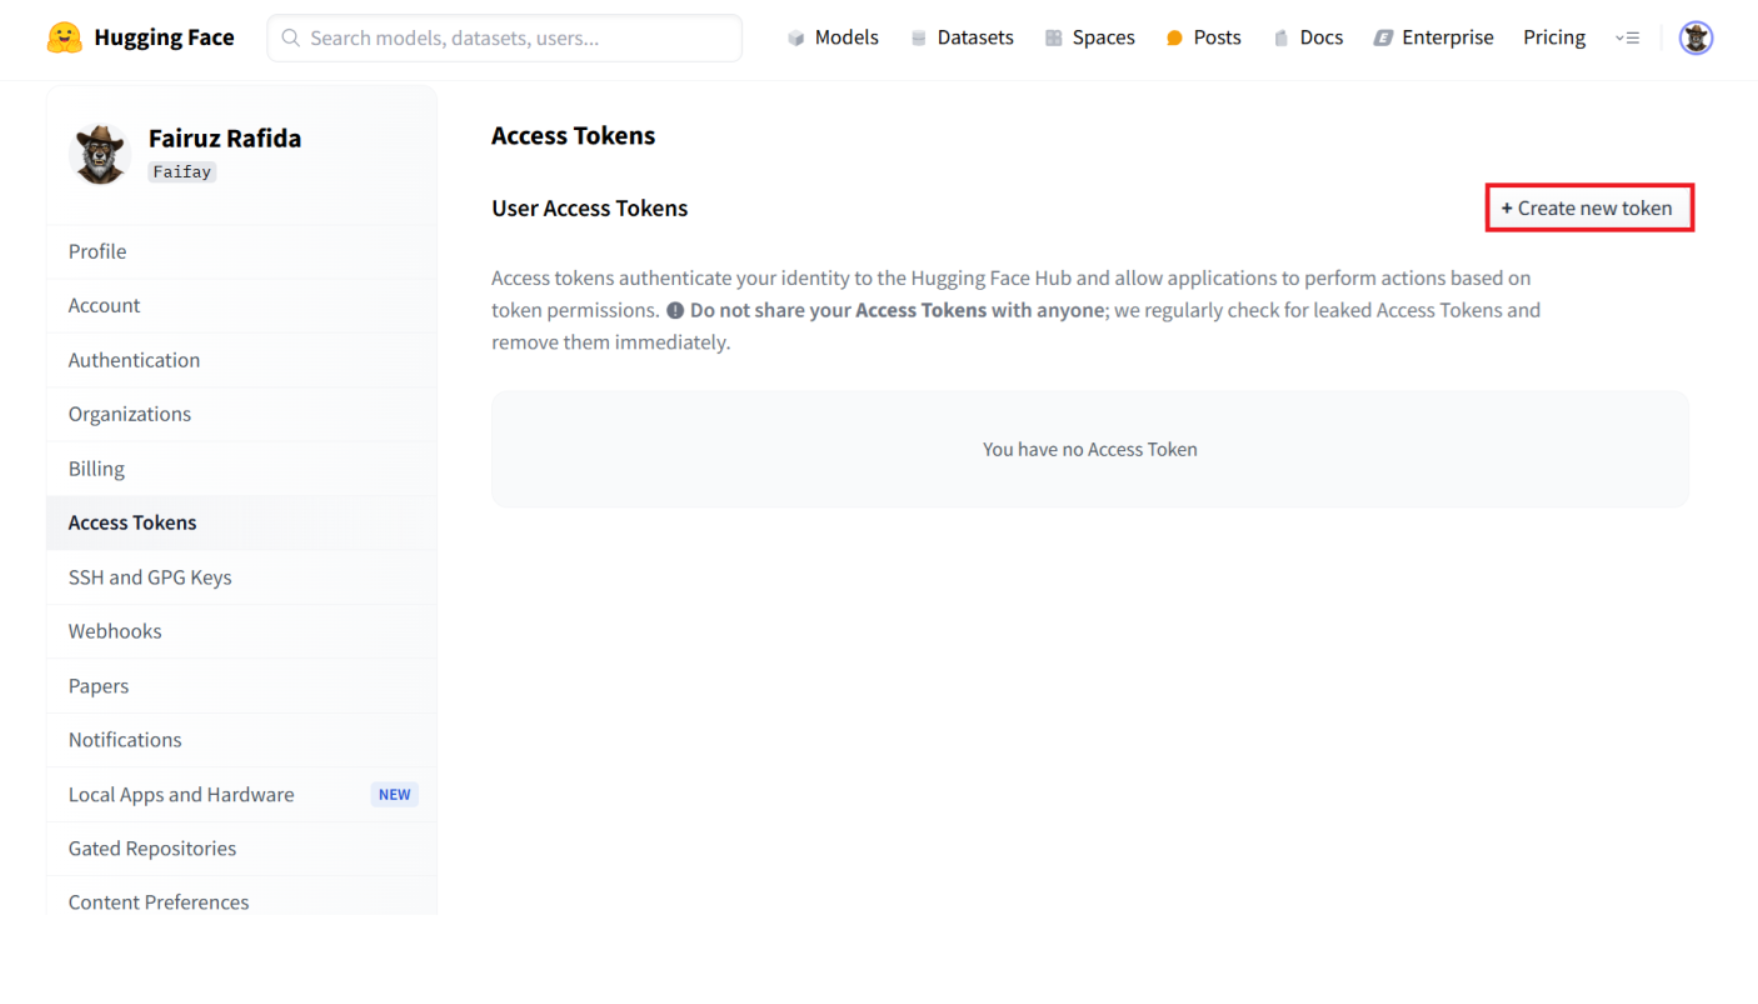This screenshot has height=1004, width=1758.
Task: Click the Create new token button
Action: coord(1588,208)
